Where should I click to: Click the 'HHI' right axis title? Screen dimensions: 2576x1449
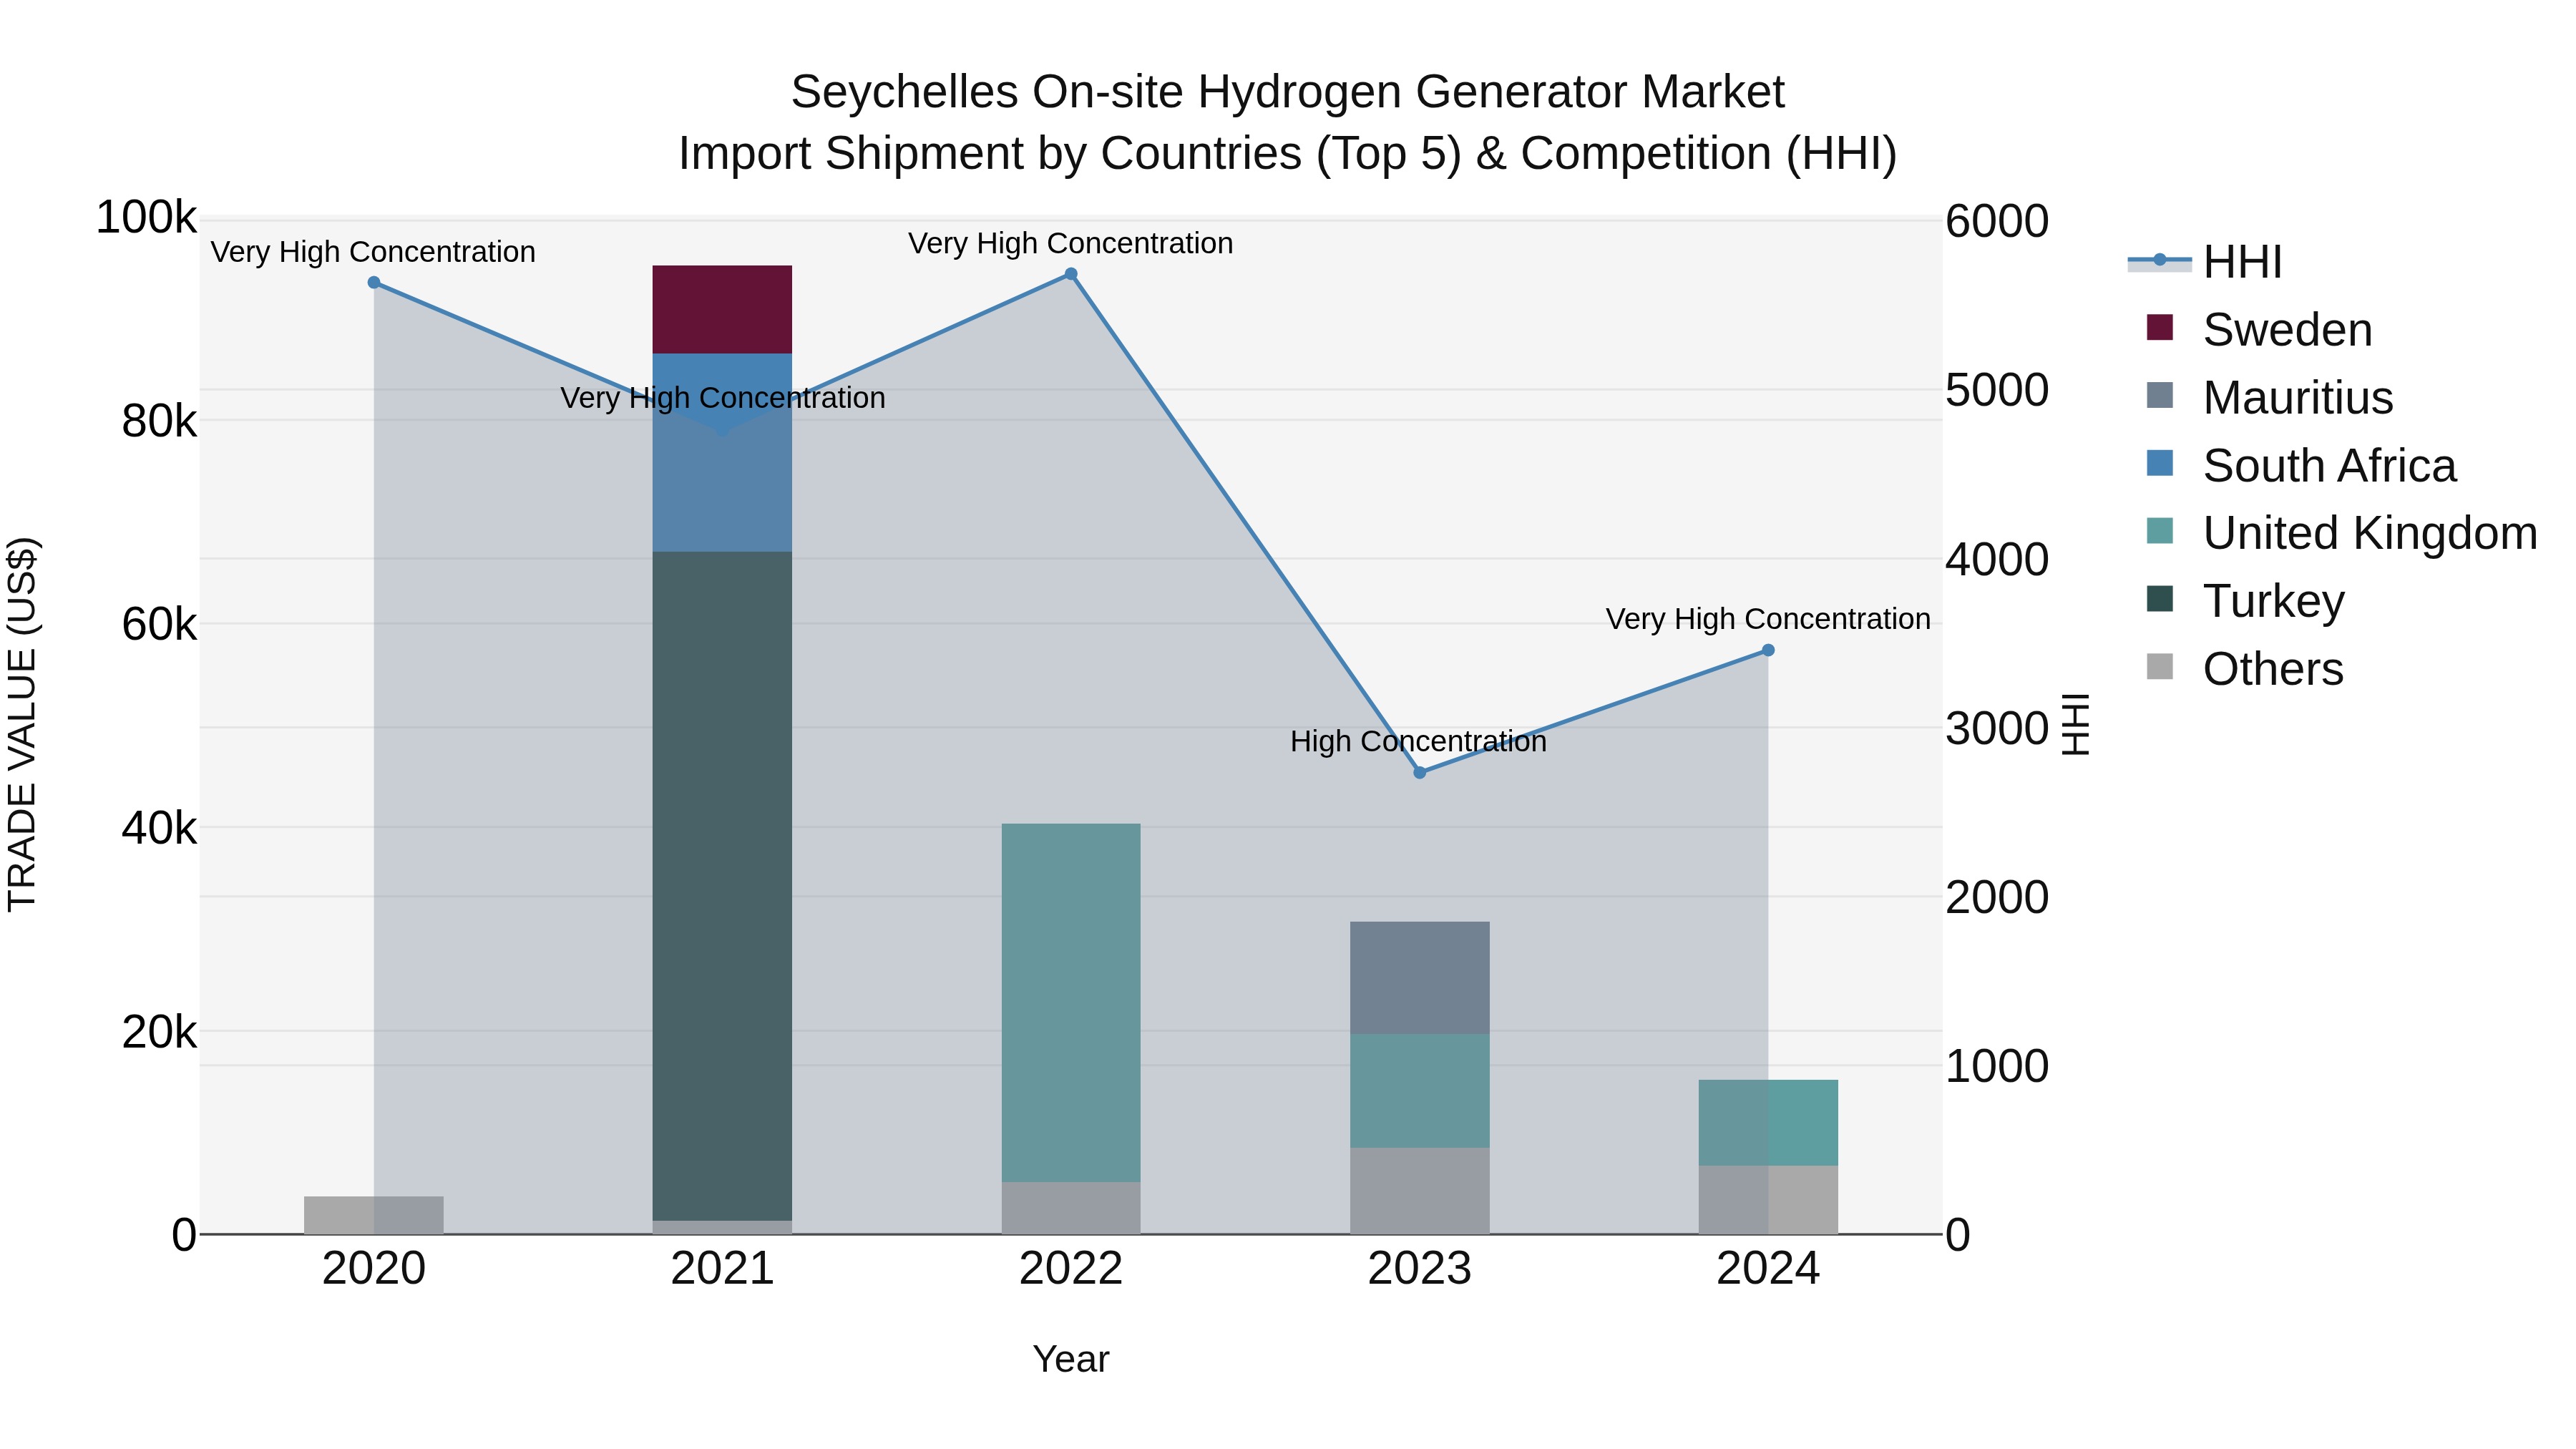pyautogui.click(x=2076, y=725)
